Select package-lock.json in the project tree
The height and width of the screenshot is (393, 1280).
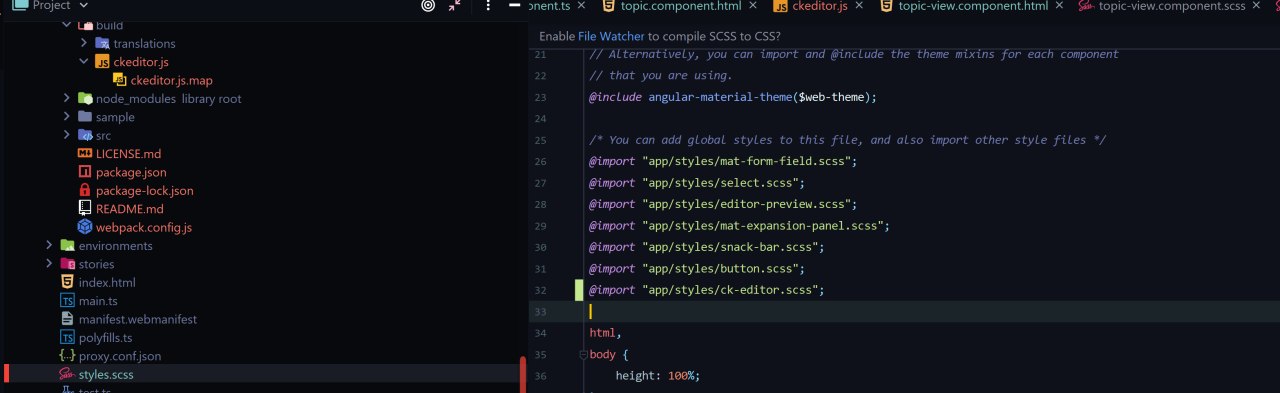tap(145, 190)
